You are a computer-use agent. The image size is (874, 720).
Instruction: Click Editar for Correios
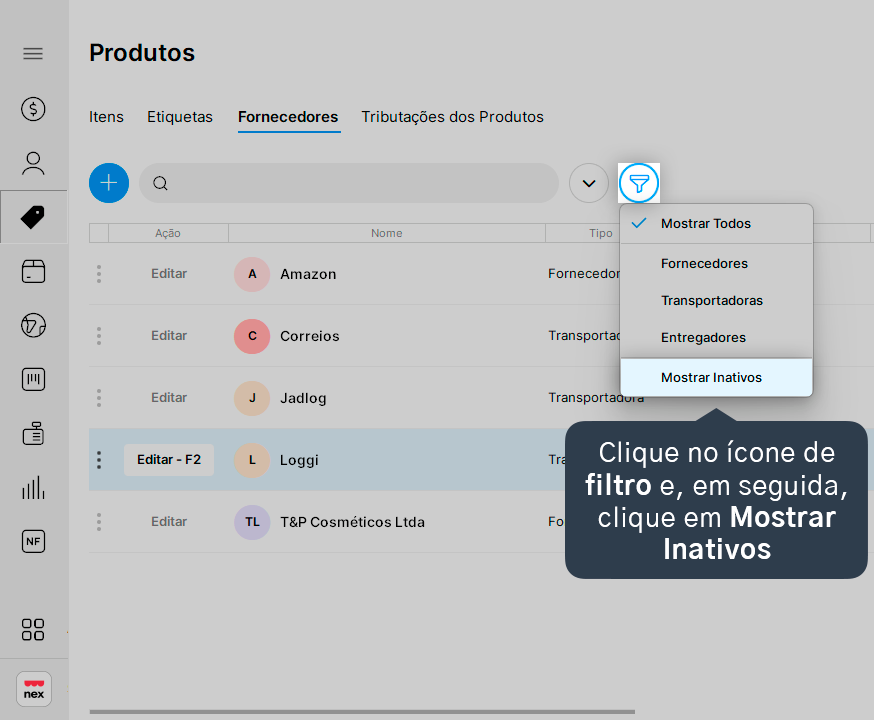169,335
